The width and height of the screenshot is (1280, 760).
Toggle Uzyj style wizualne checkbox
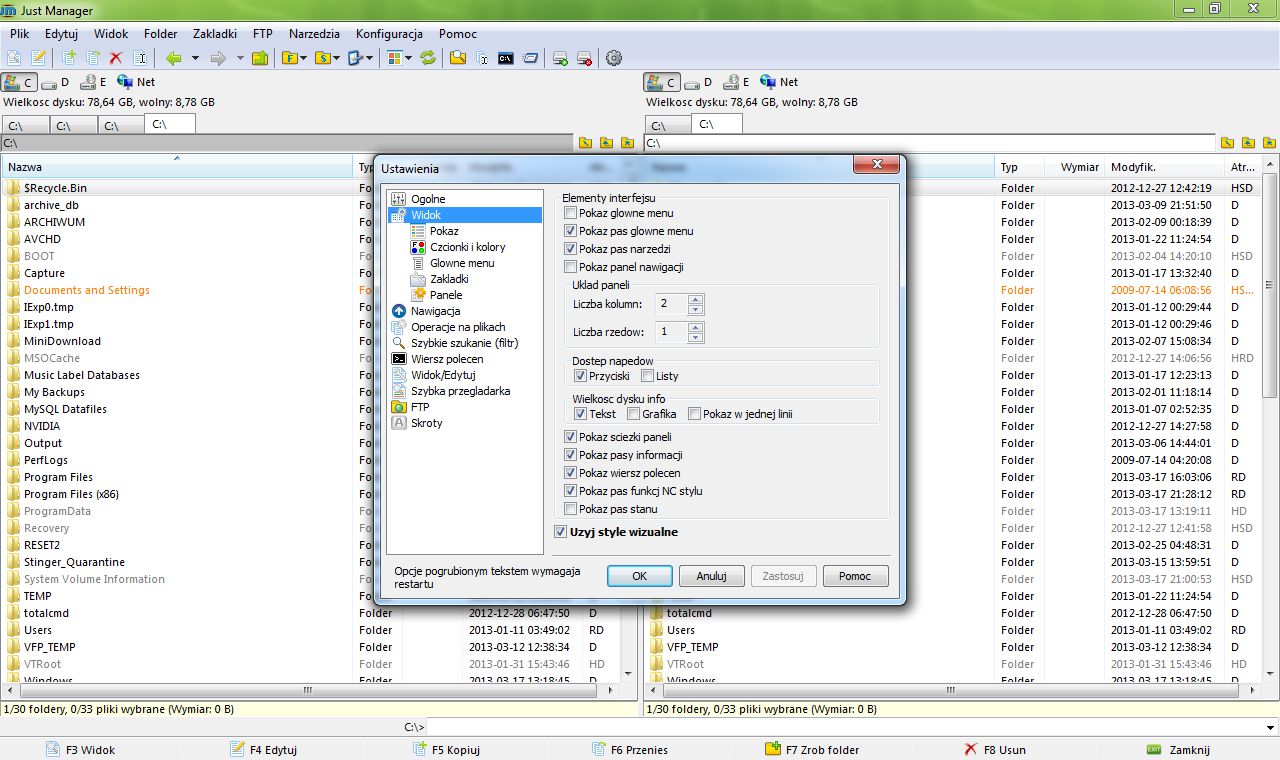coord(561,532)
